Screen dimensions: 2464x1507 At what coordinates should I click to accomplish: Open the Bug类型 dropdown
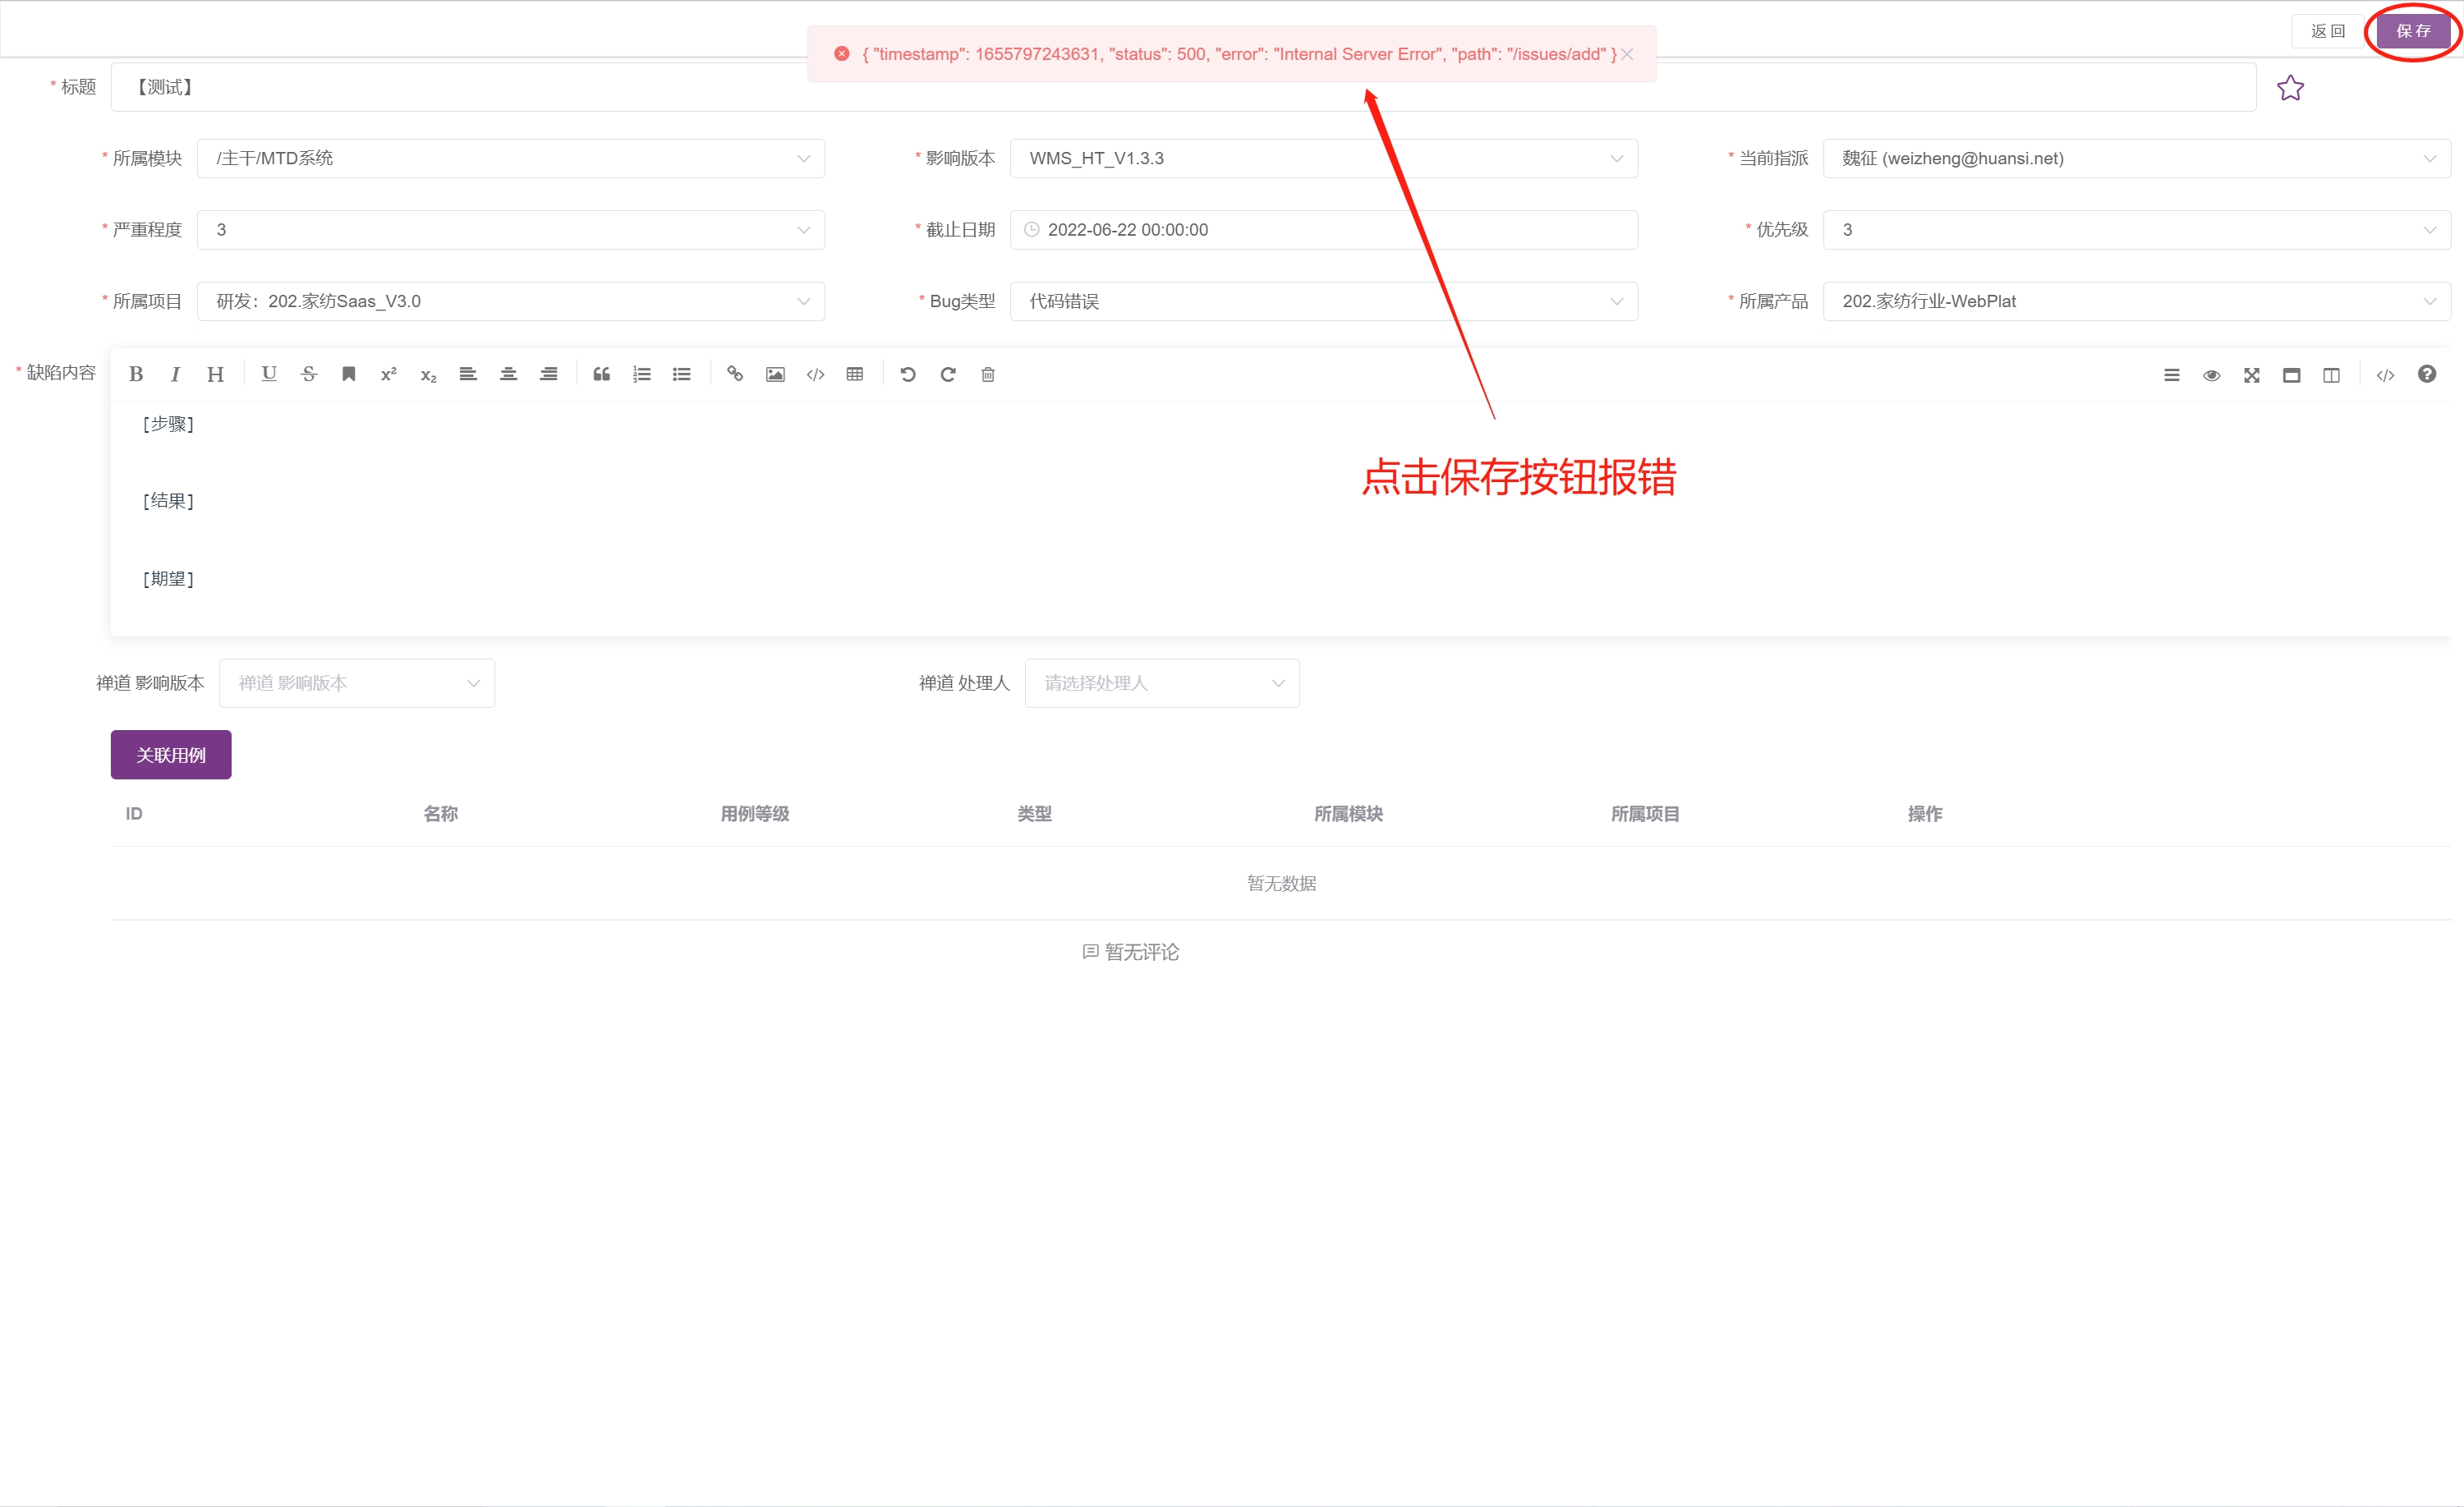tap(1616, 301)
